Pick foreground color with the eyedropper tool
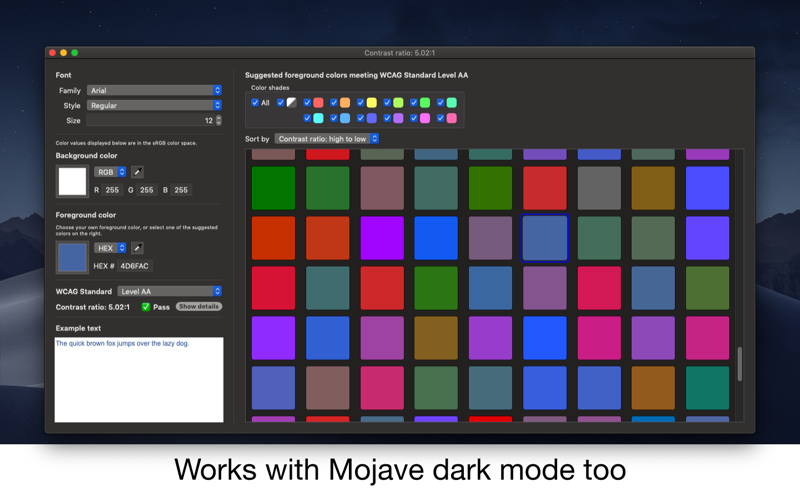 pyautogui.click(x=137, y=248)
